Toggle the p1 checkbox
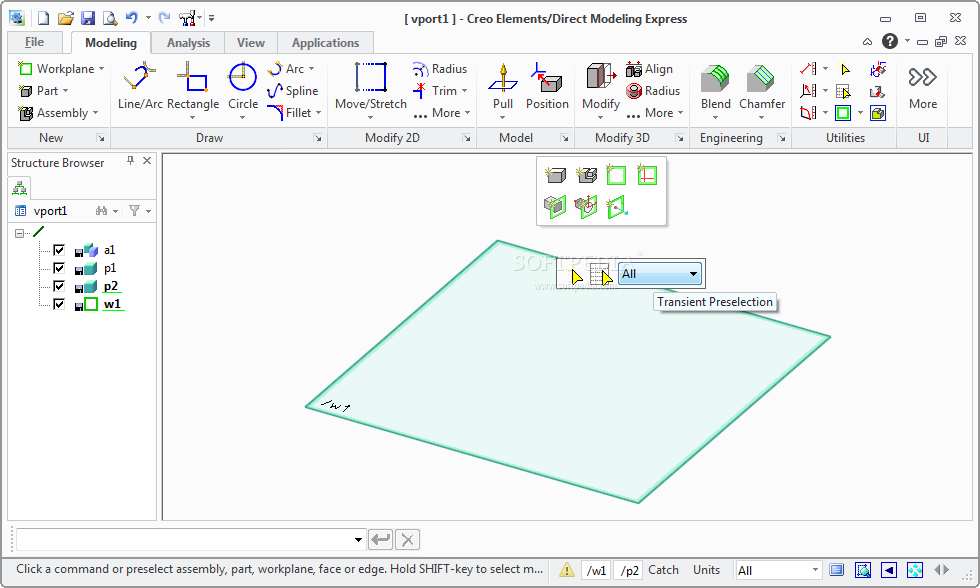 tap(59, 268)
